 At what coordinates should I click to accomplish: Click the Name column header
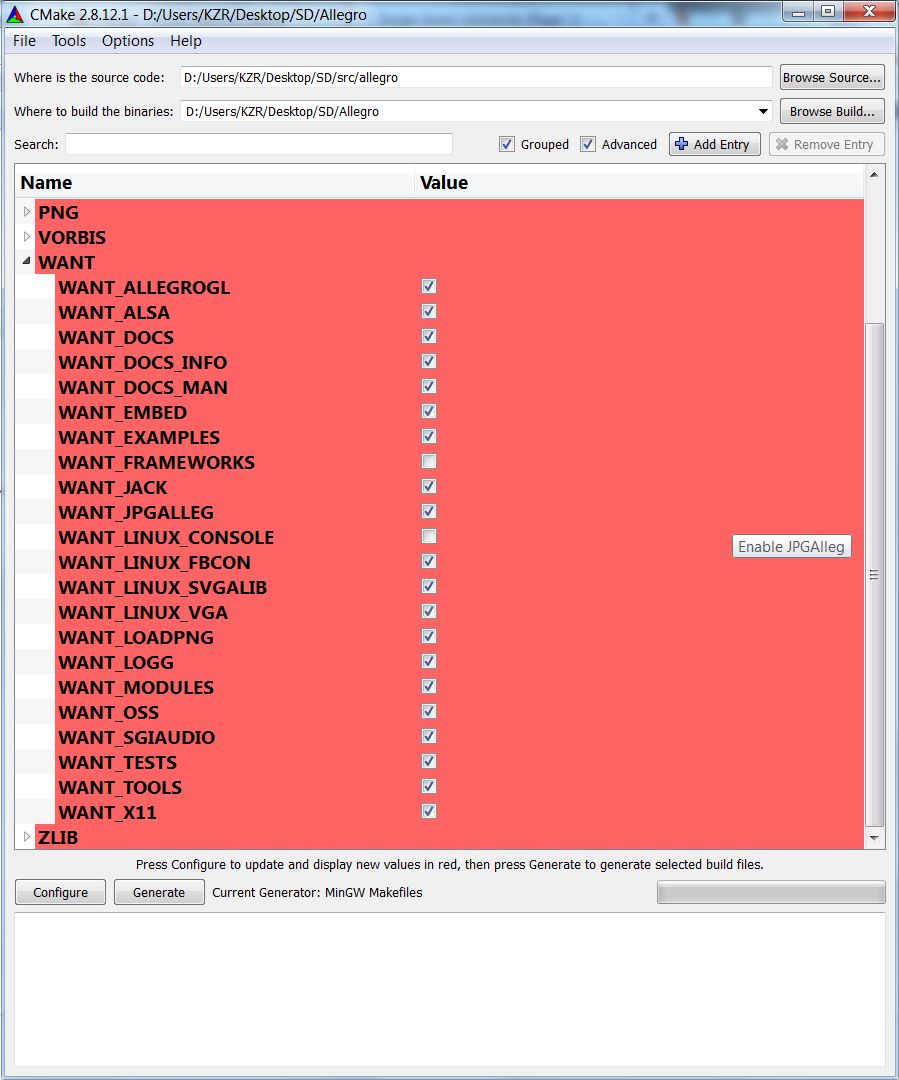(x=215, y=183)
